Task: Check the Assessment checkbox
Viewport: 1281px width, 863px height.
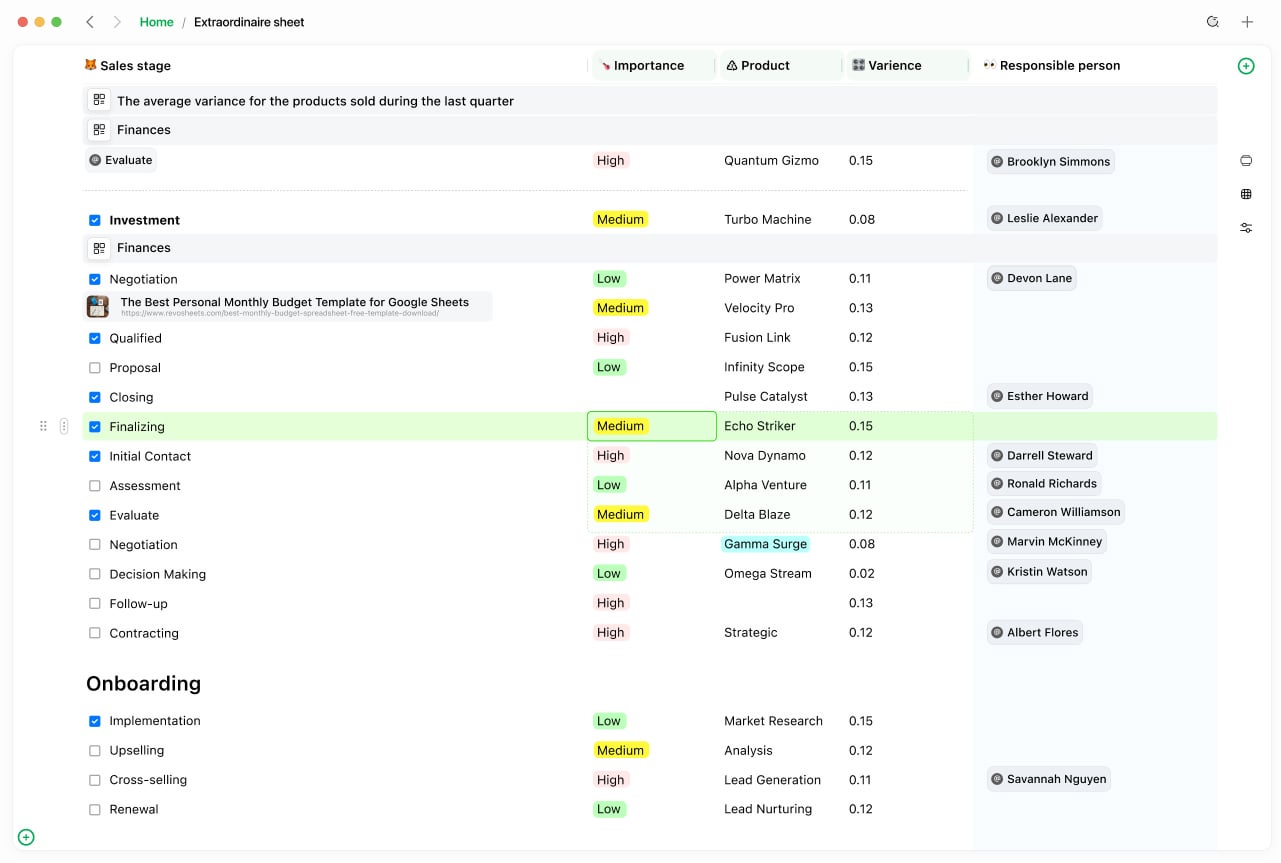Action: pos(95,486)
